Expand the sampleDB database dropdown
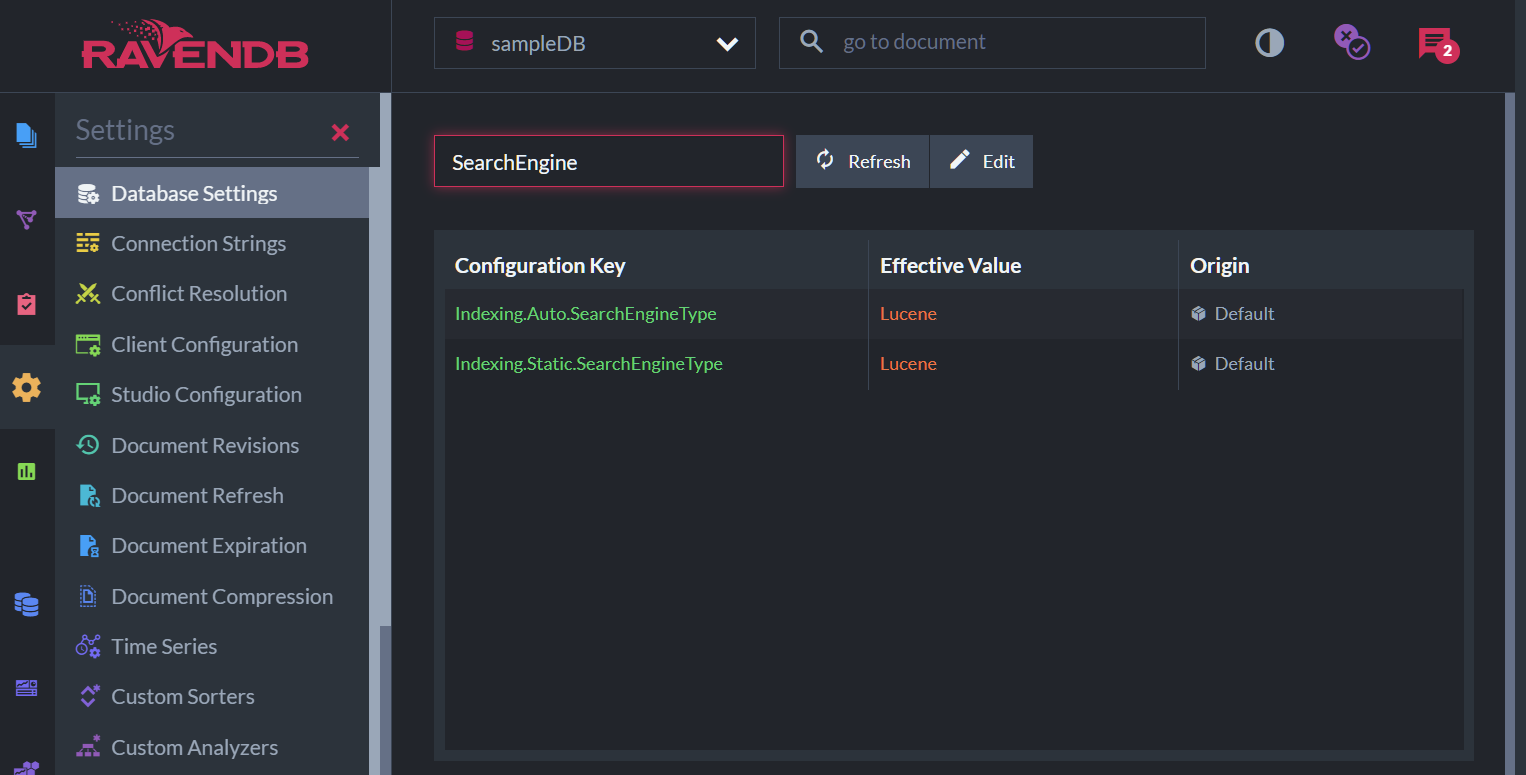This screenshot has width=1526, height=775. point(595,43)
